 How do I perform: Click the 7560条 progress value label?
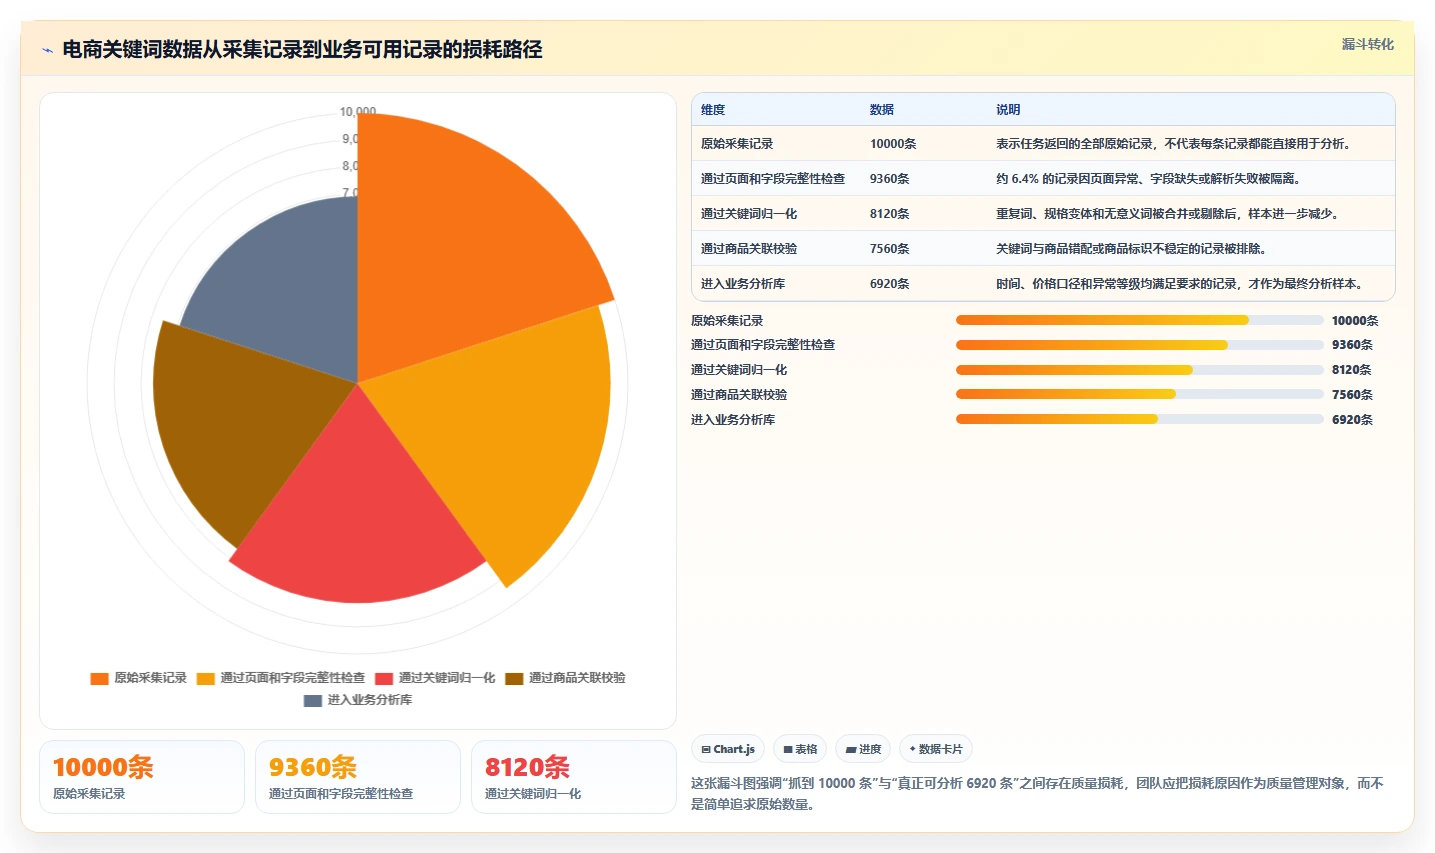point(1352,395)
